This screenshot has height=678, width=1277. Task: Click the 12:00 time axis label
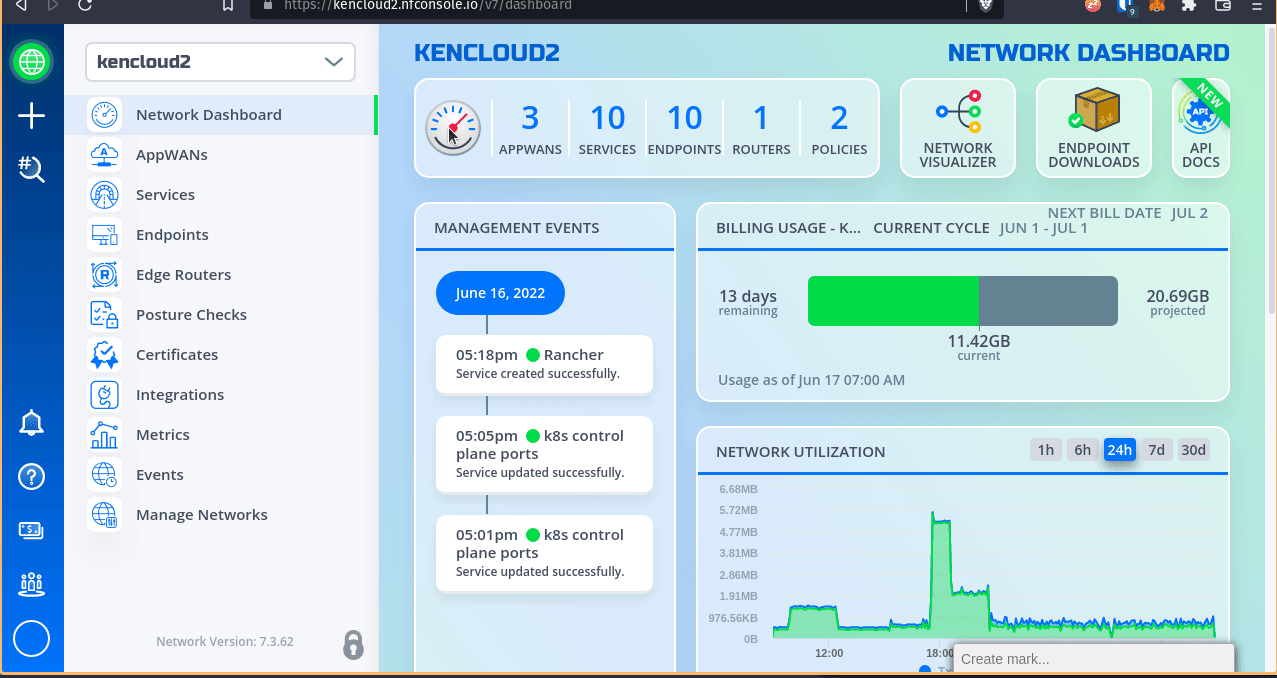tap(829, 653)
